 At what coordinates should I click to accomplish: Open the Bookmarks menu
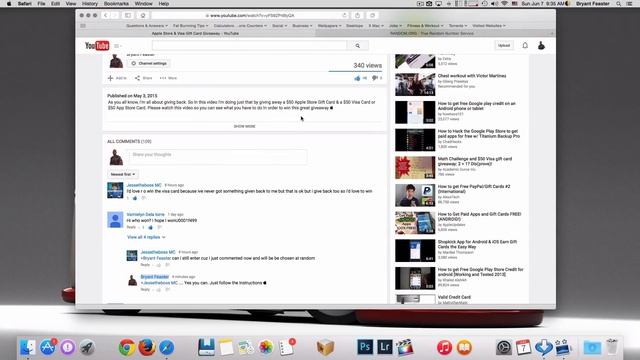point(116,4)
